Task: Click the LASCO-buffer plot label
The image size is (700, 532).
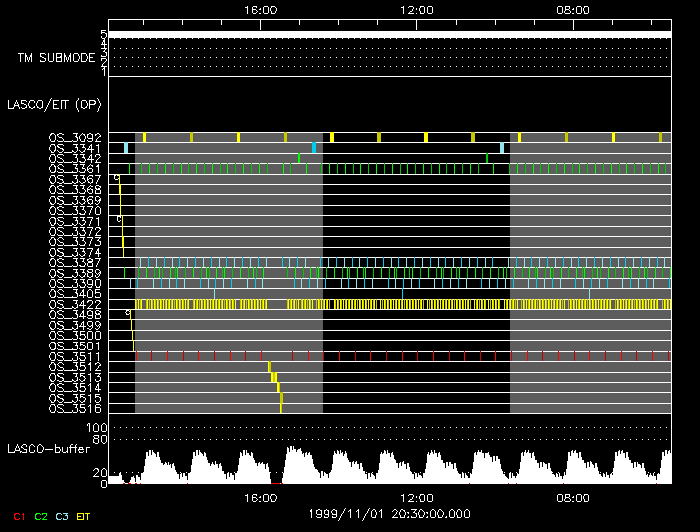Action: pos(49,449)
